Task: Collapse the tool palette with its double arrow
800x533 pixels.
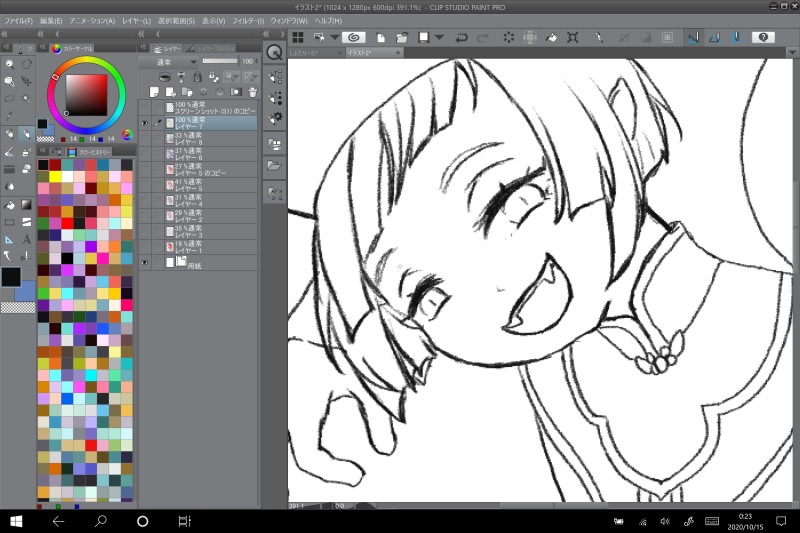Action: click(x=4, y=34)
